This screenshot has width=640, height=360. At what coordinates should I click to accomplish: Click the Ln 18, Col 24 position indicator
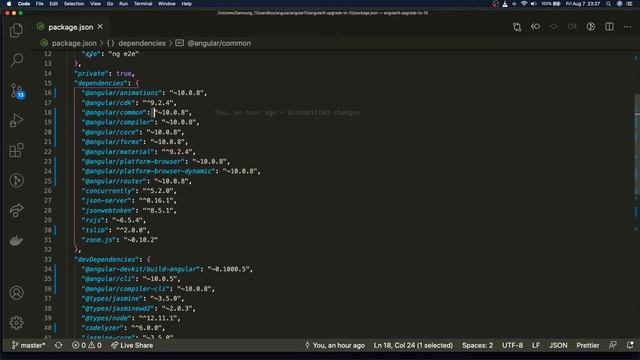click(413, 345)
